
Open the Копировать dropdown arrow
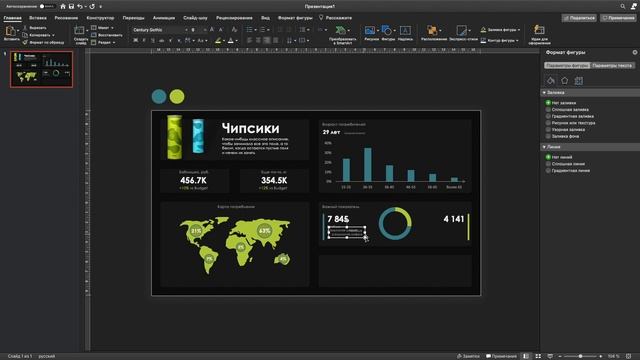tap(53, 35)
